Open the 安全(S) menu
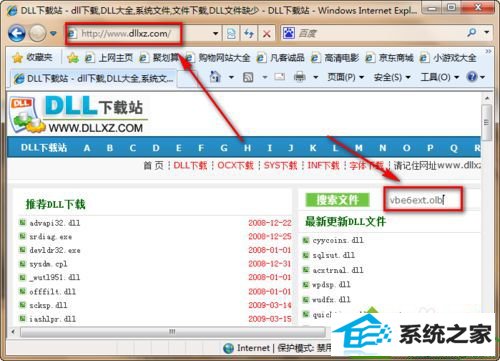 [x=392, y=77]
